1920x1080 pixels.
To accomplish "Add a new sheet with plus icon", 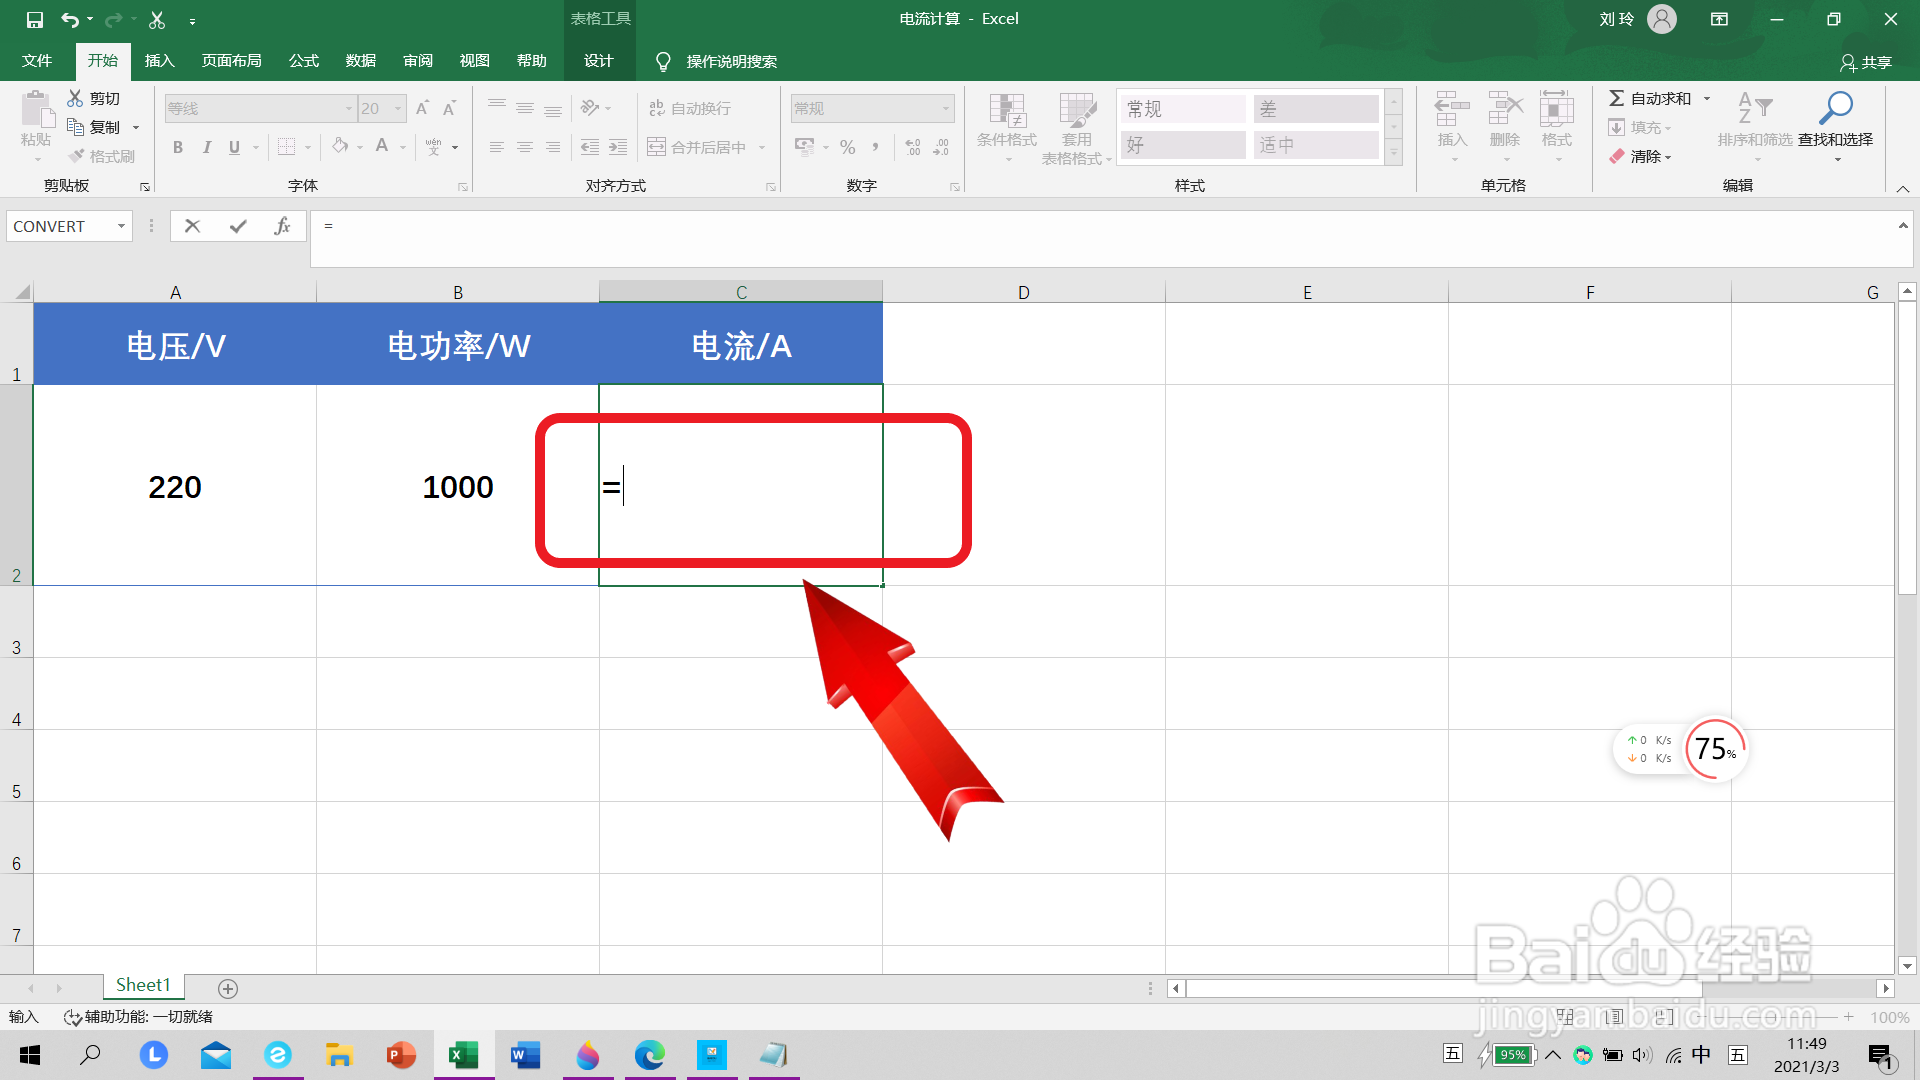I will [x=228, y=989].
